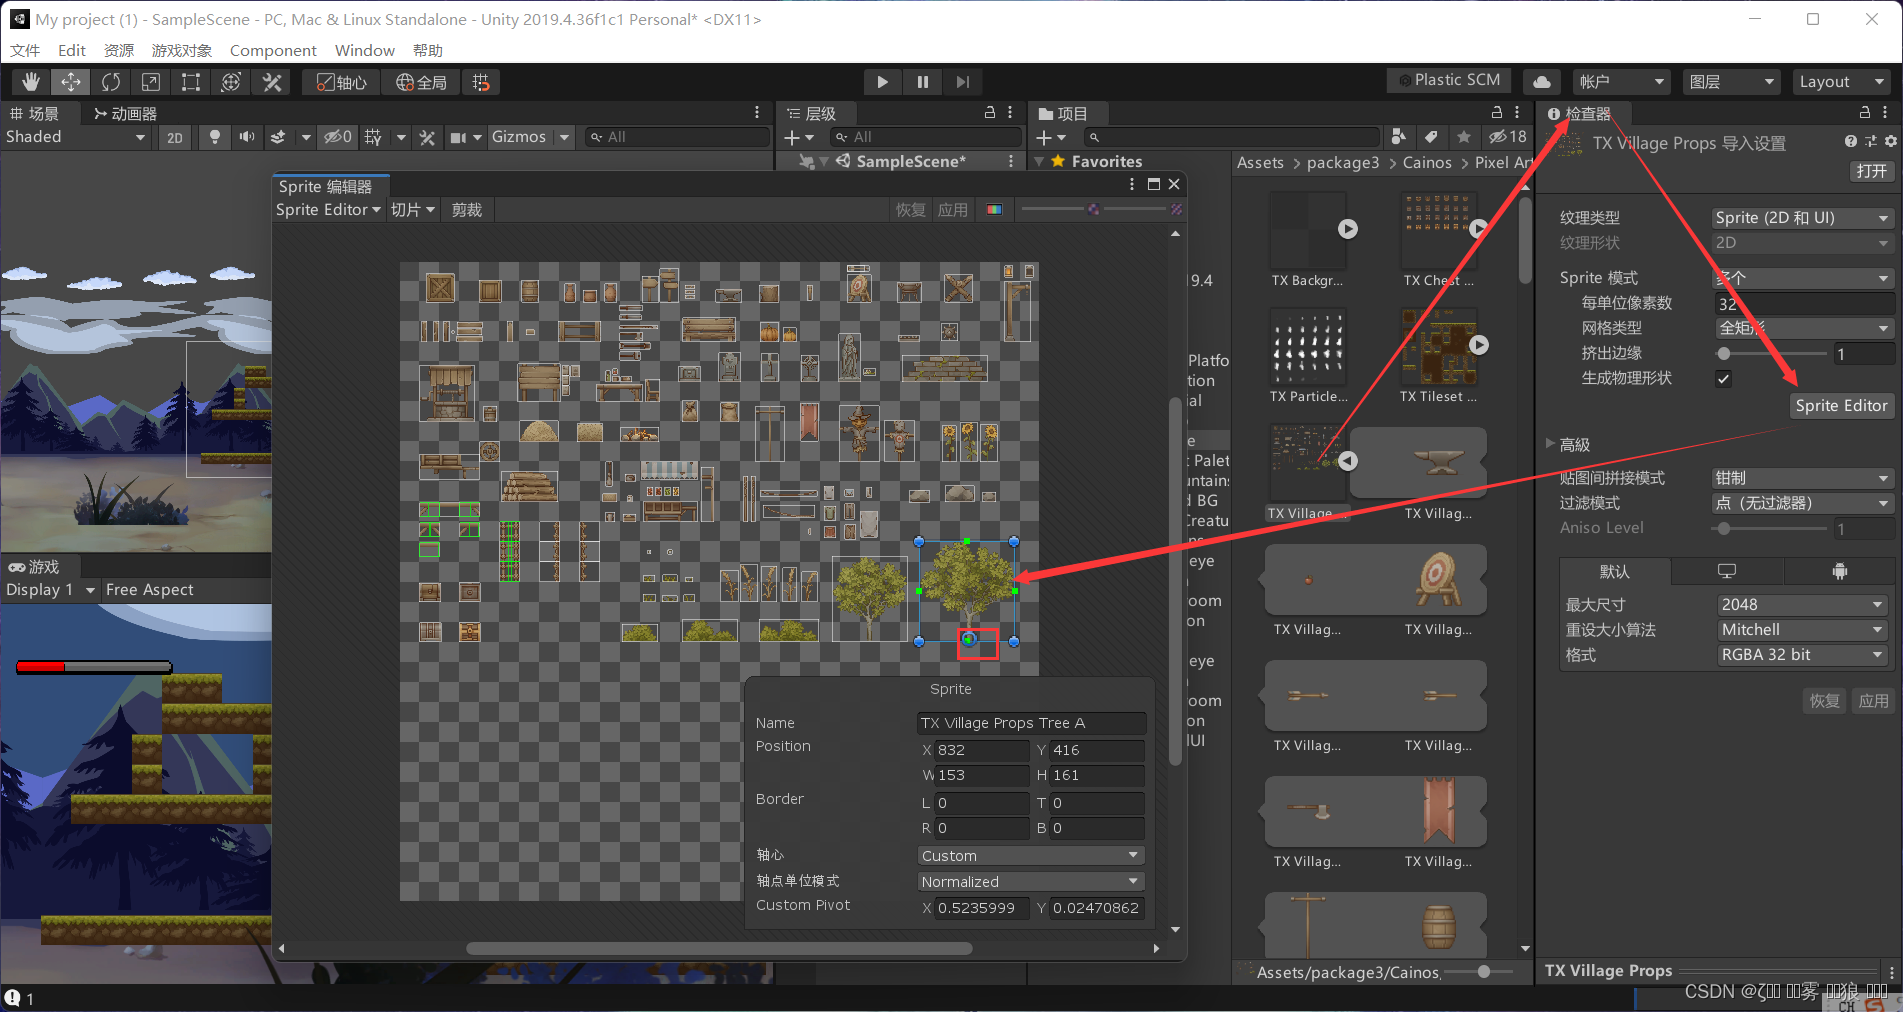
Task: Open the Inspector preset selector icon
Action: (1871, 142)
